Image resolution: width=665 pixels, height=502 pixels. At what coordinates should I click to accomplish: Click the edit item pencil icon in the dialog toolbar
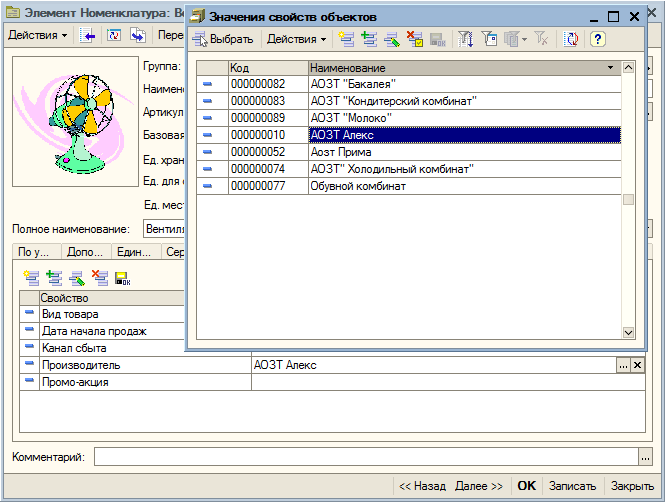[392, 39]
